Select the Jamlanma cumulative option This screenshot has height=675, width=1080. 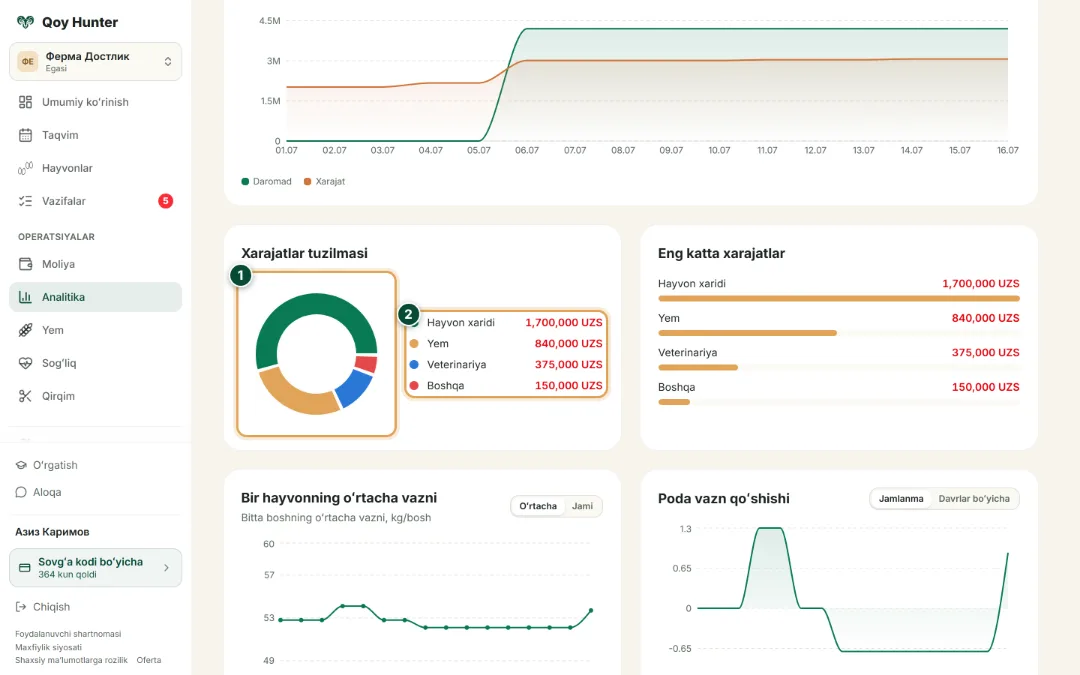[x=901, y=499]
